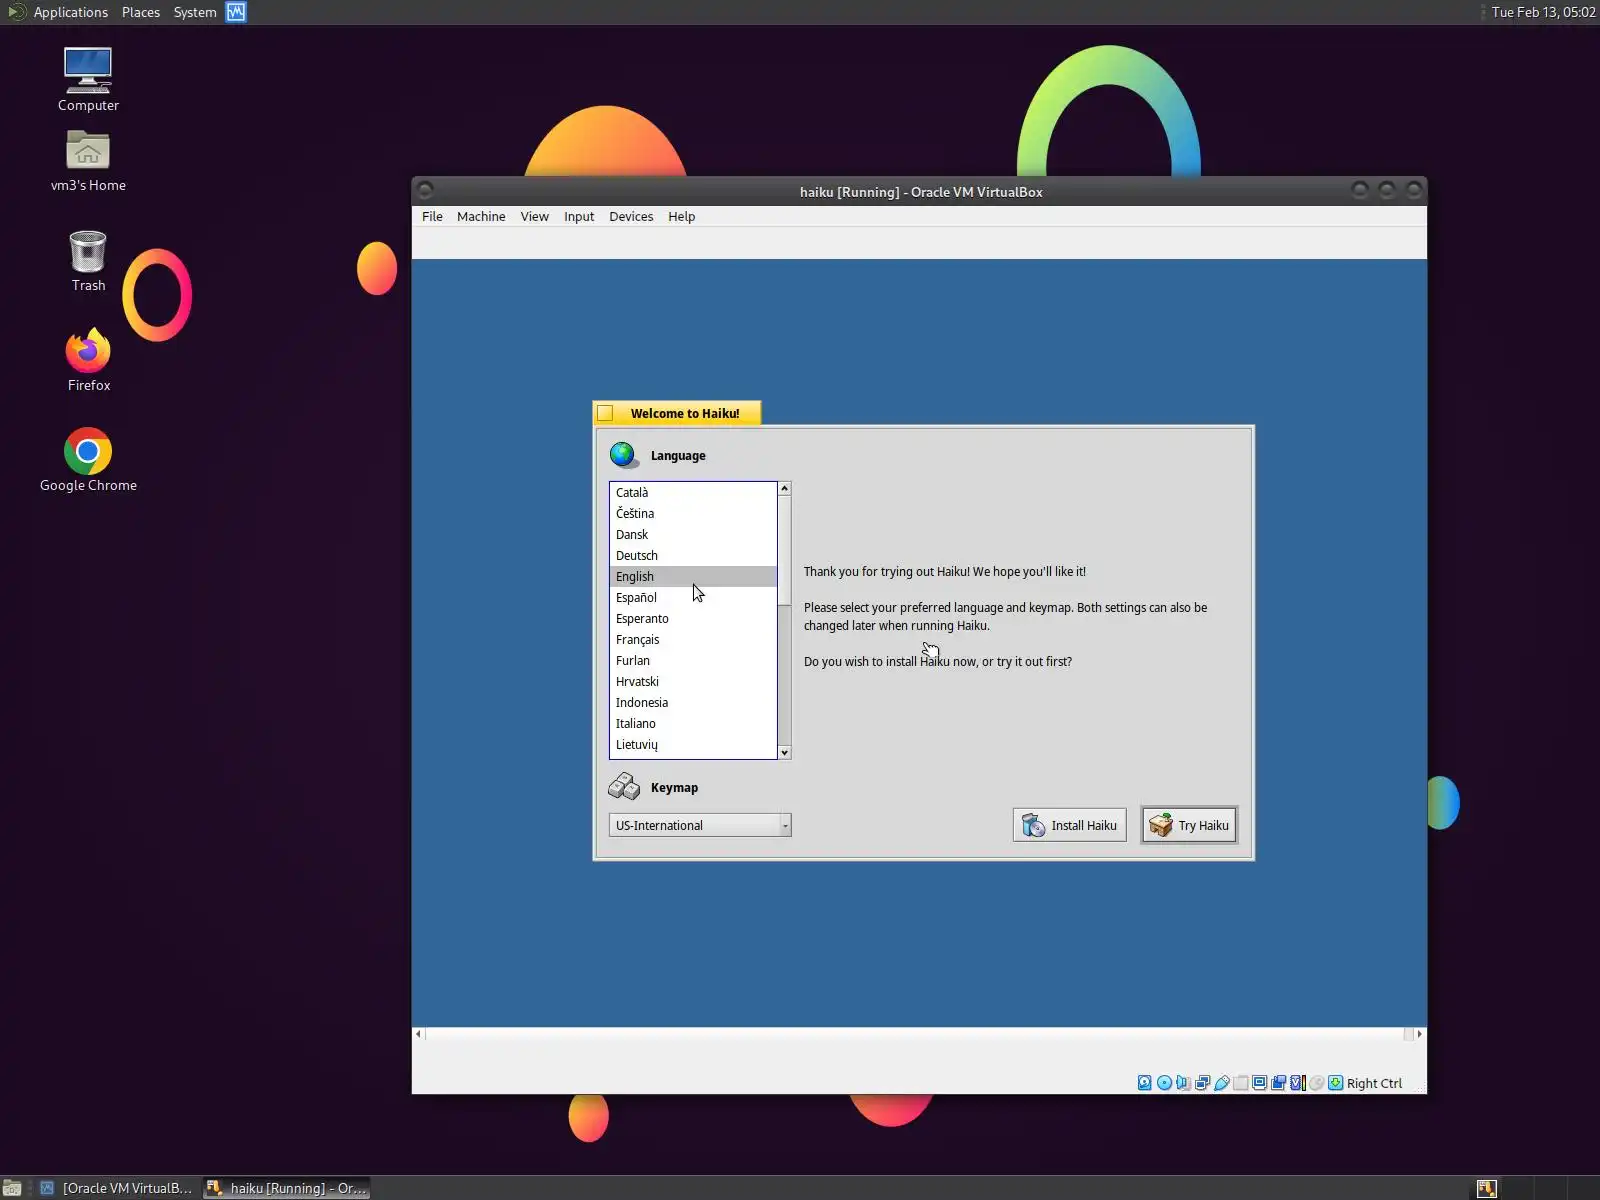The image size is (1600, 1200).
Task: Launch Firefox from the desktop
Action: pos(88,360)
